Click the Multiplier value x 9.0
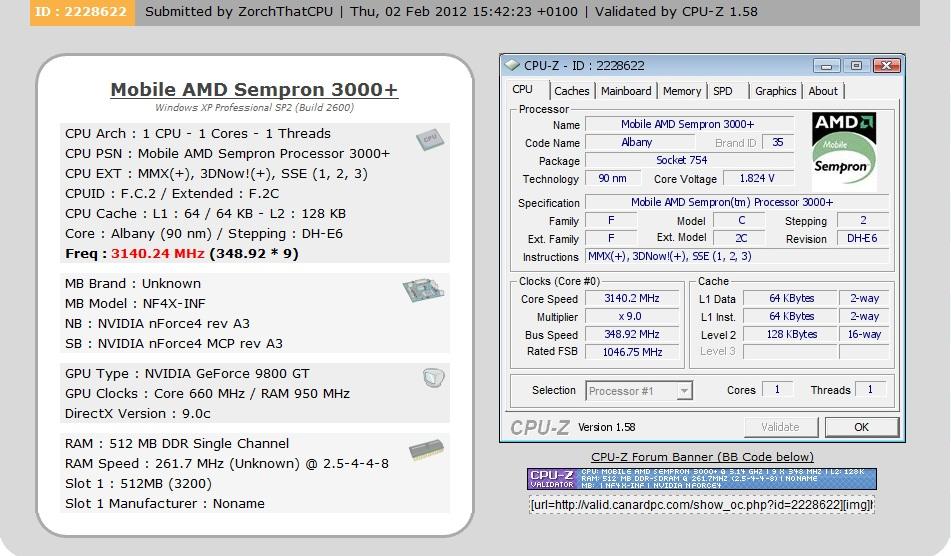Image resolution: width=951 pixels, height=556 pixels. 632,317
